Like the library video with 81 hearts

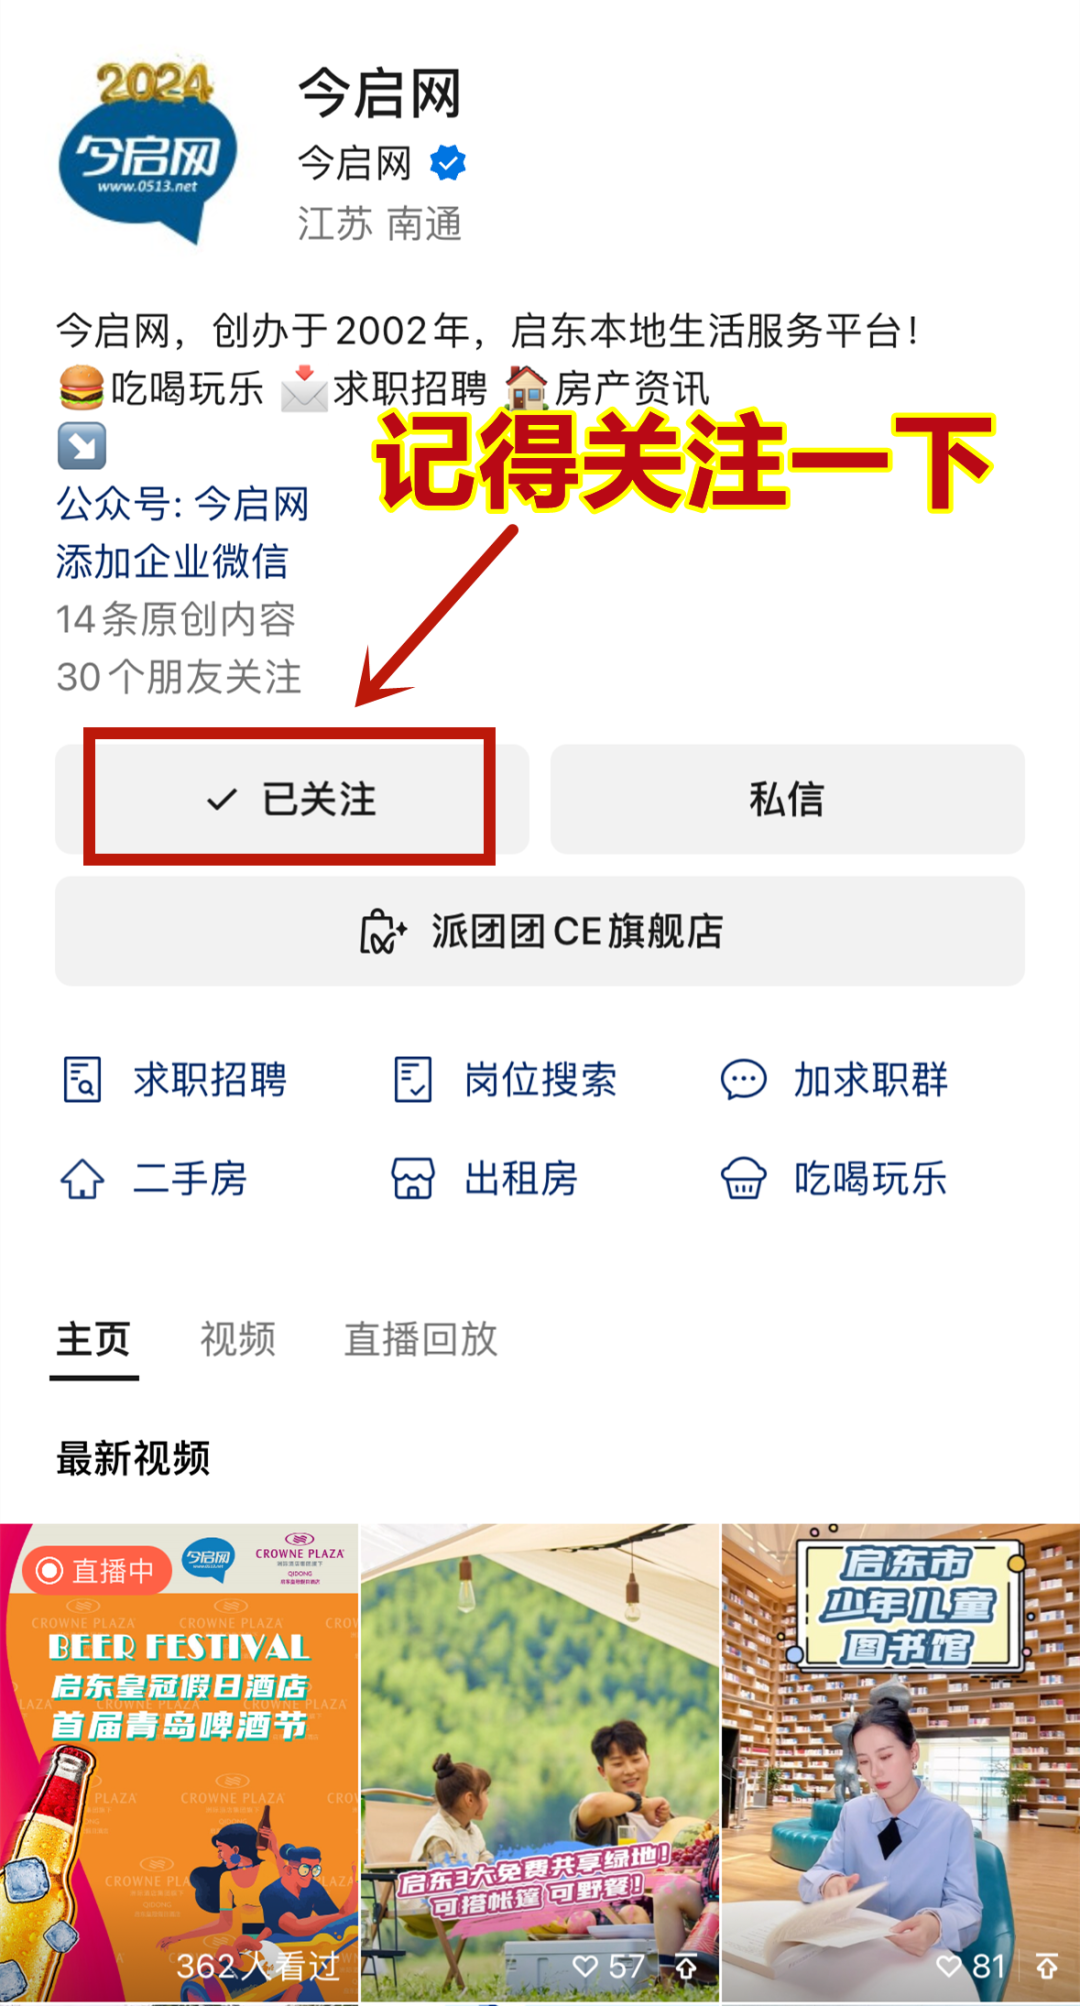pyautogui.click(x=948, y=1967)
